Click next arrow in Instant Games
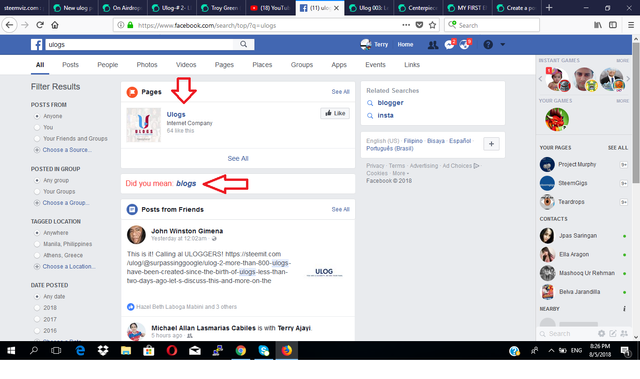The height and width of the screenshot is (379, 640). click(x=628, y=79)
